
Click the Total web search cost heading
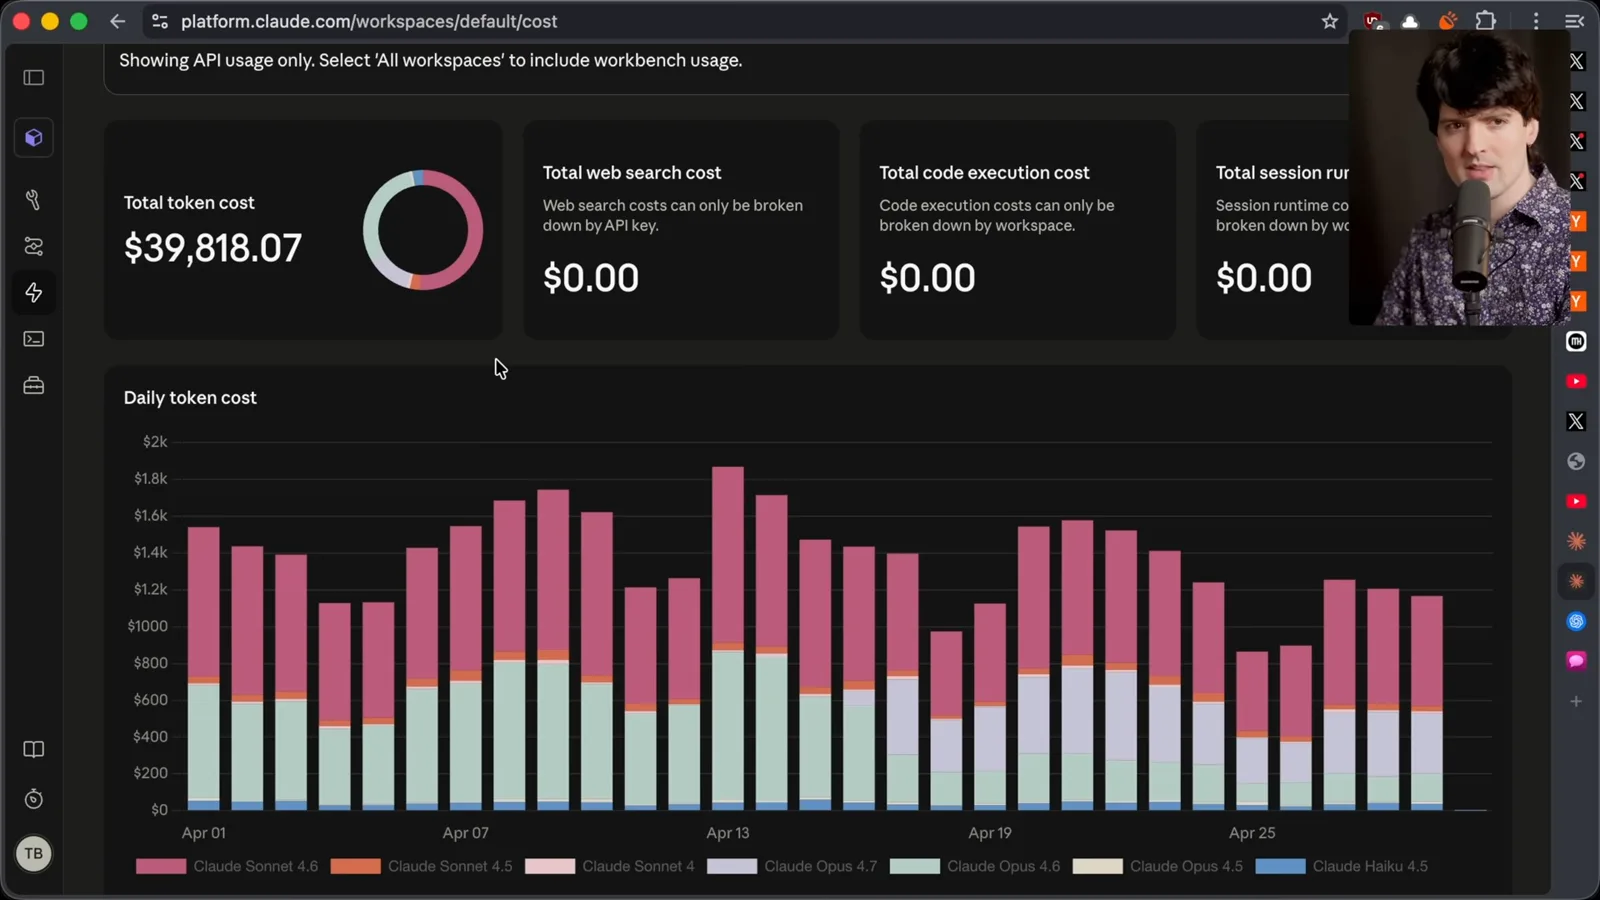632,173
